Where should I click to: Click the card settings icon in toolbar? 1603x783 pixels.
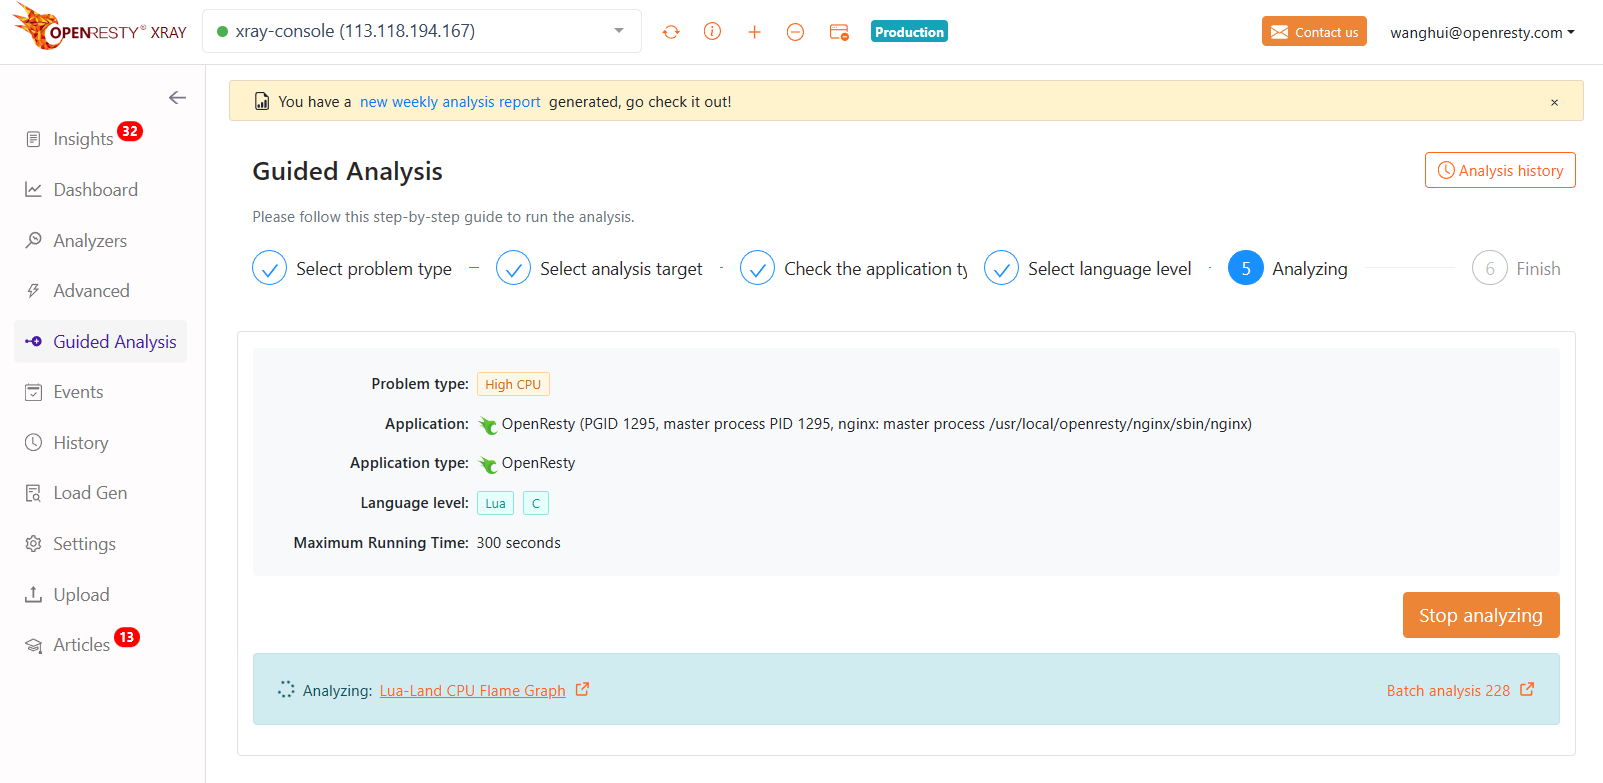[x=839, y=32]
